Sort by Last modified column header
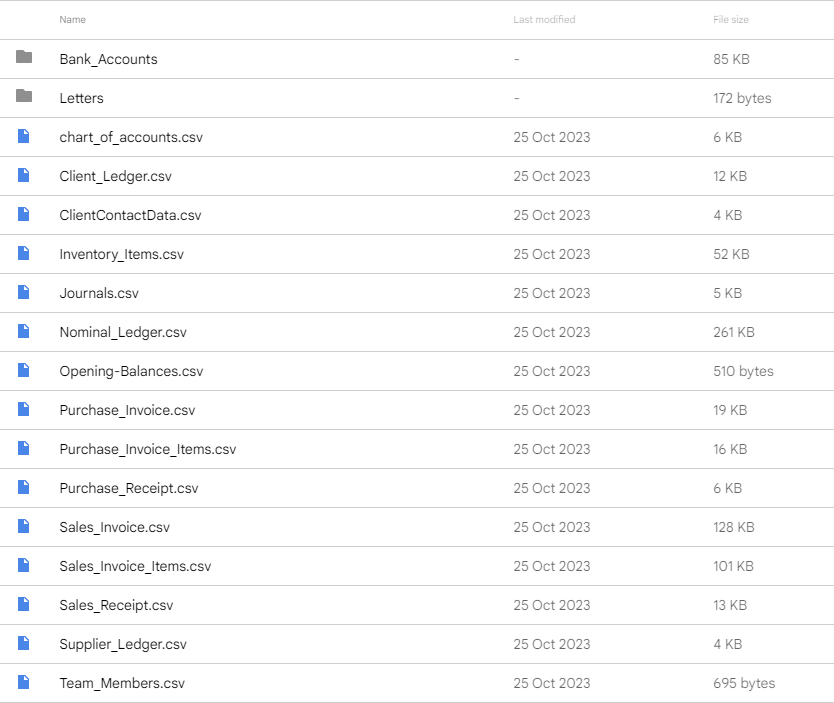The width and height of the screenshot is (834, 703). click(x=544, y=20)
